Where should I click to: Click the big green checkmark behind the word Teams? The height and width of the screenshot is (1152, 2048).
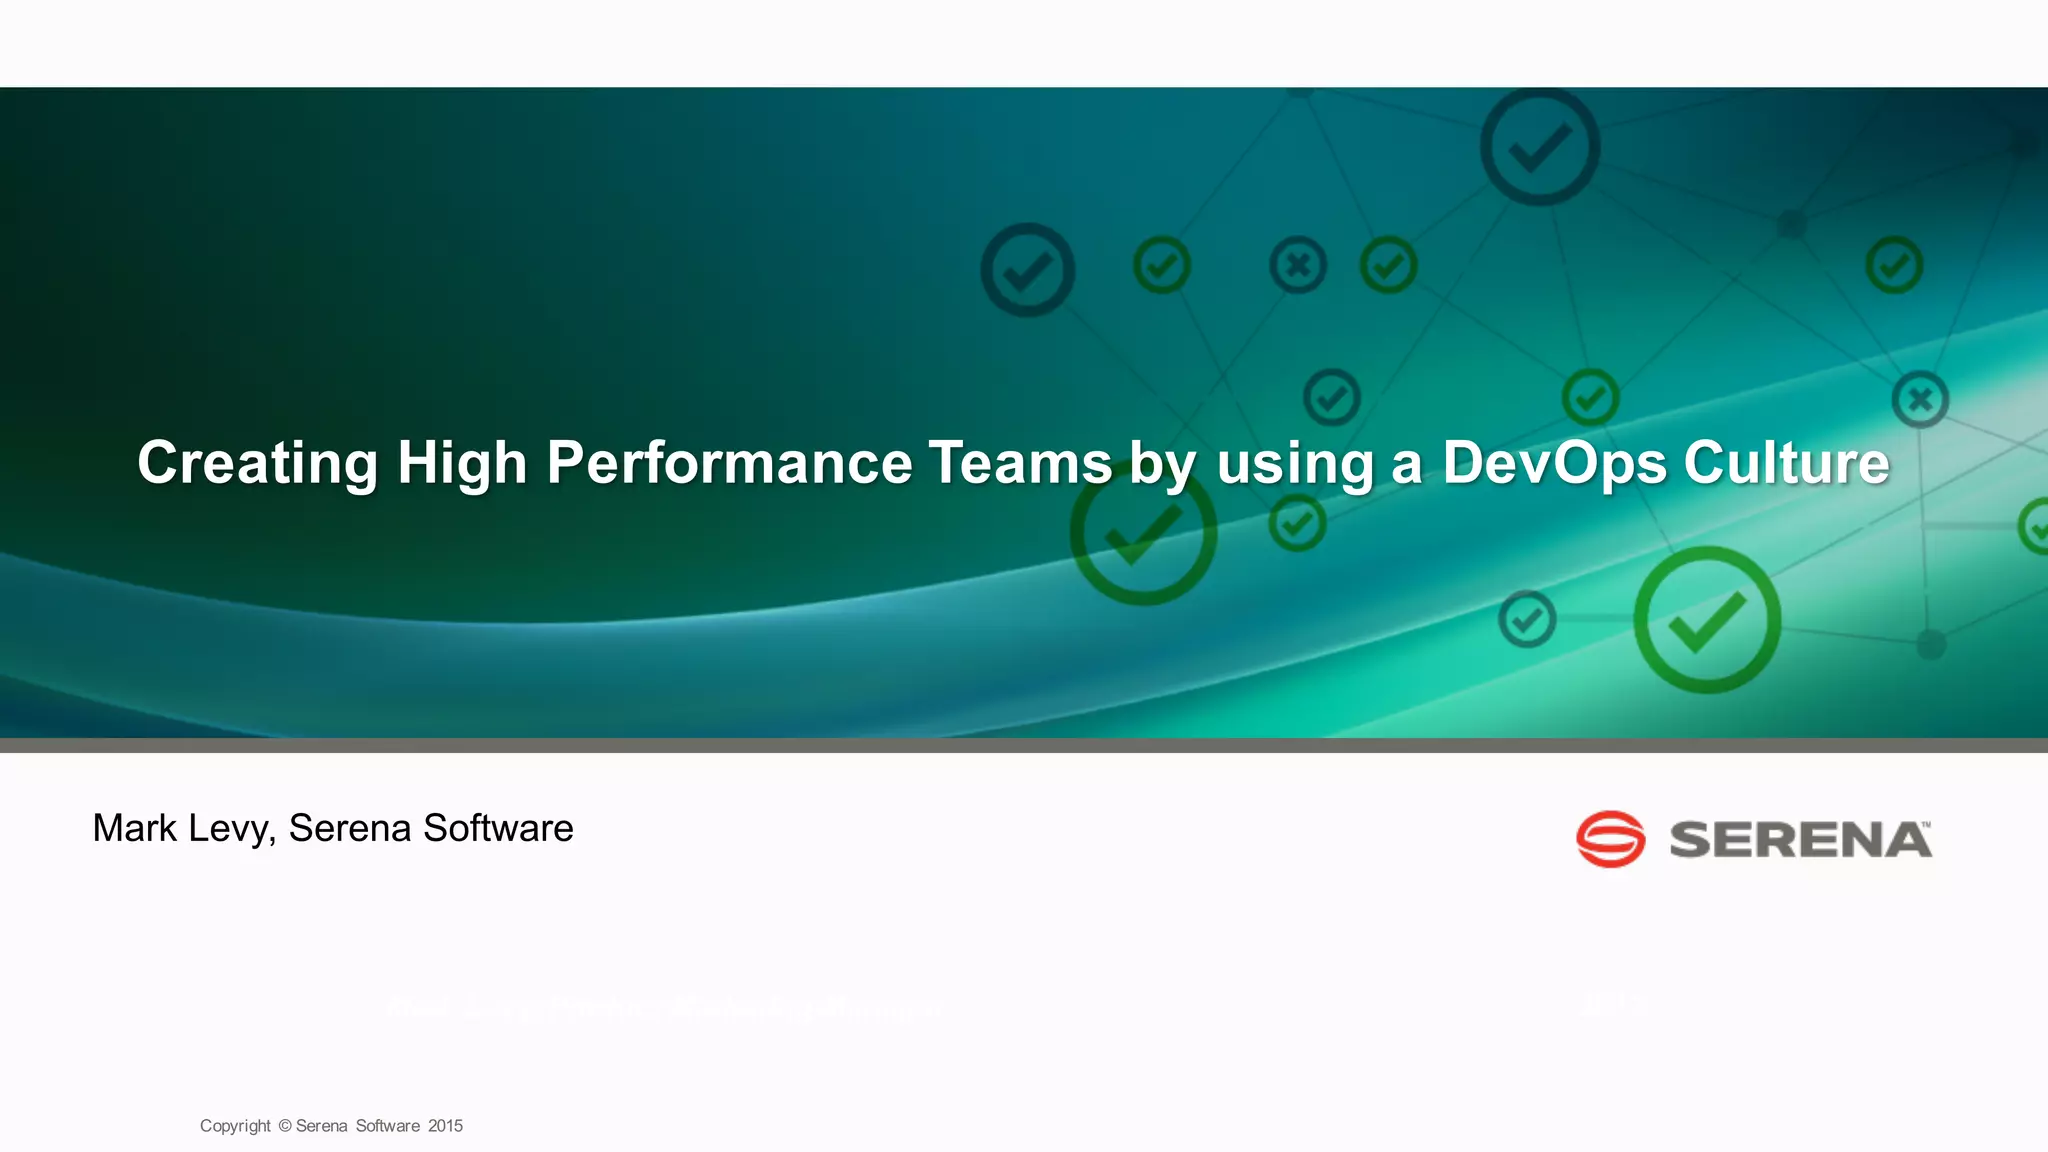[x=1143, y=535]
